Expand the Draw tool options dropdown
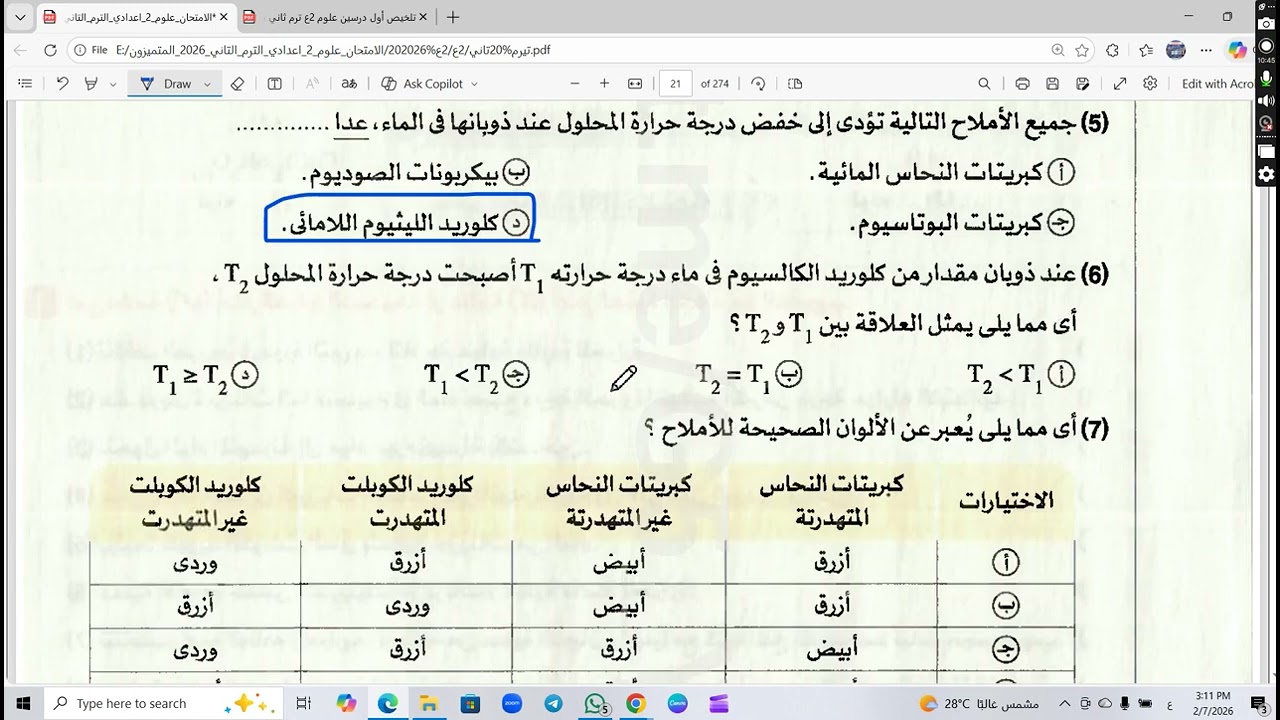Image resolution: width=1280 pixels, height=720 pixels. click(x=207, y=84)
